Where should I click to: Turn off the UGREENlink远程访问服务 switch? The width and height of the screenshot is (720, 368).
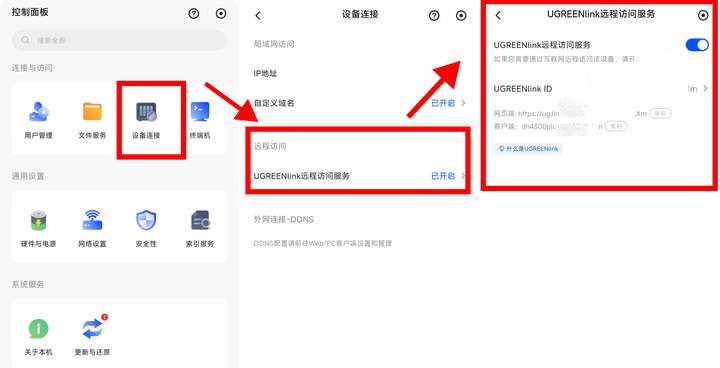697,45
